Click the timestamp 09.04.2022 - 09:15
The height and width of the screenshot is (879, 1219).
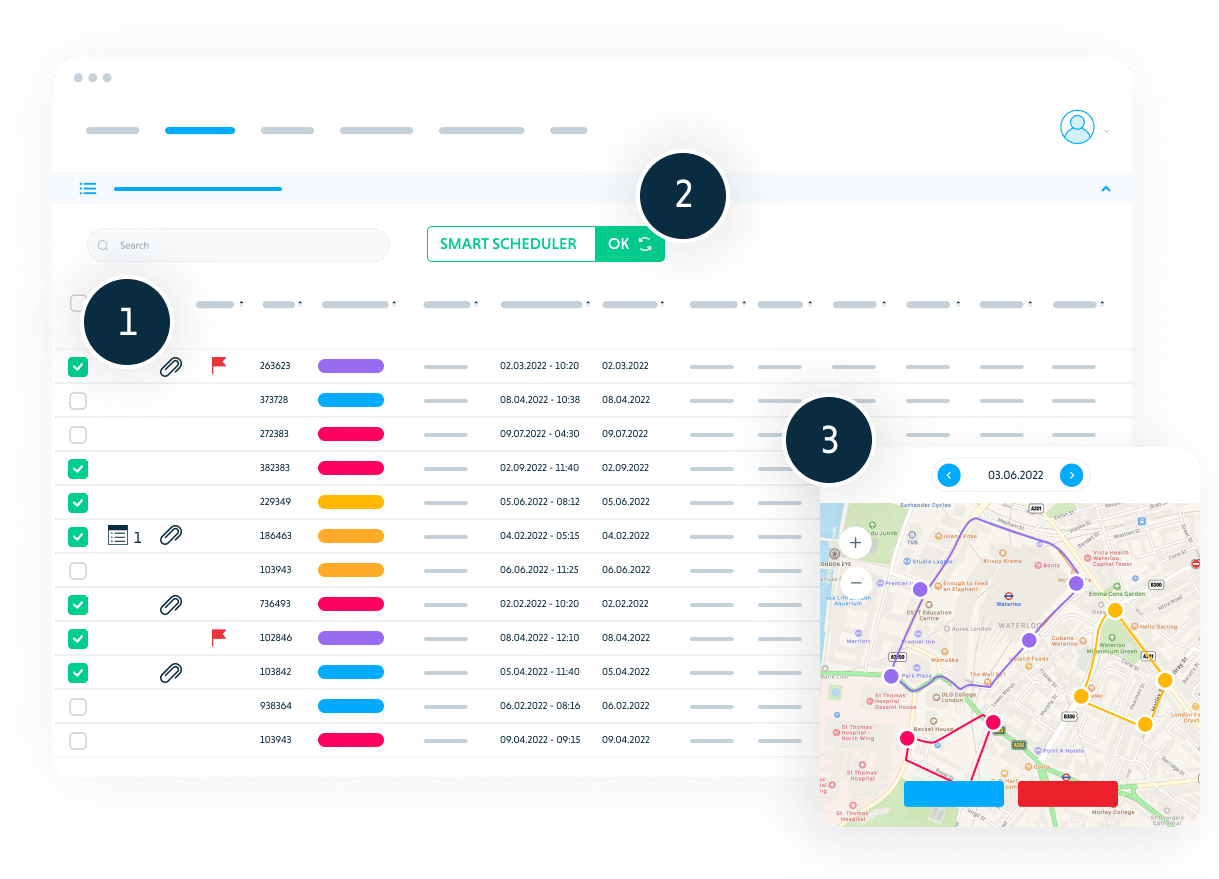coord(540,740)
